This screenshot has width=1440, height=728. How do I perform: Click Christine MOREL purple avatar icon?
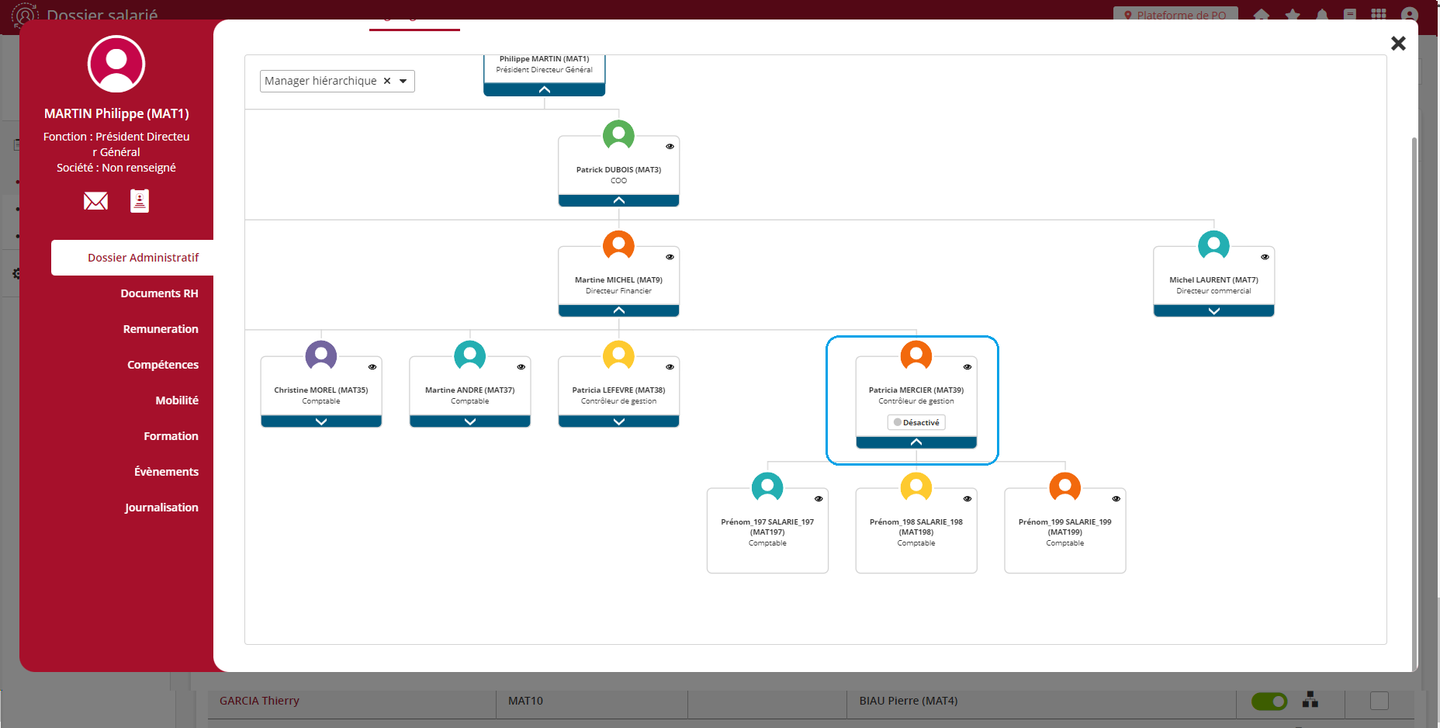pos(321,355)
